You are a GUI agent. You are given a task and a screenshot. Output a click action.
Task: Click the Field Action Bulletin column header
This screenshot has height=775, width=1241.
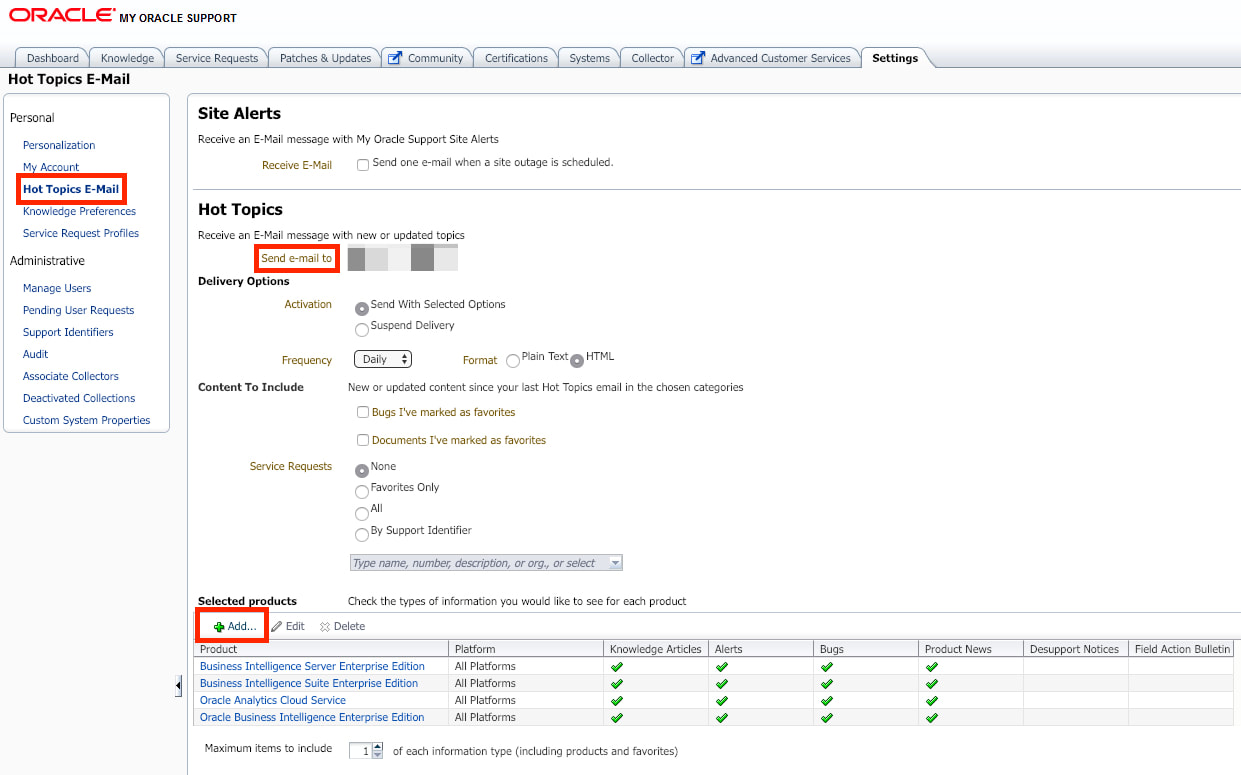(x=1182, y=649)
